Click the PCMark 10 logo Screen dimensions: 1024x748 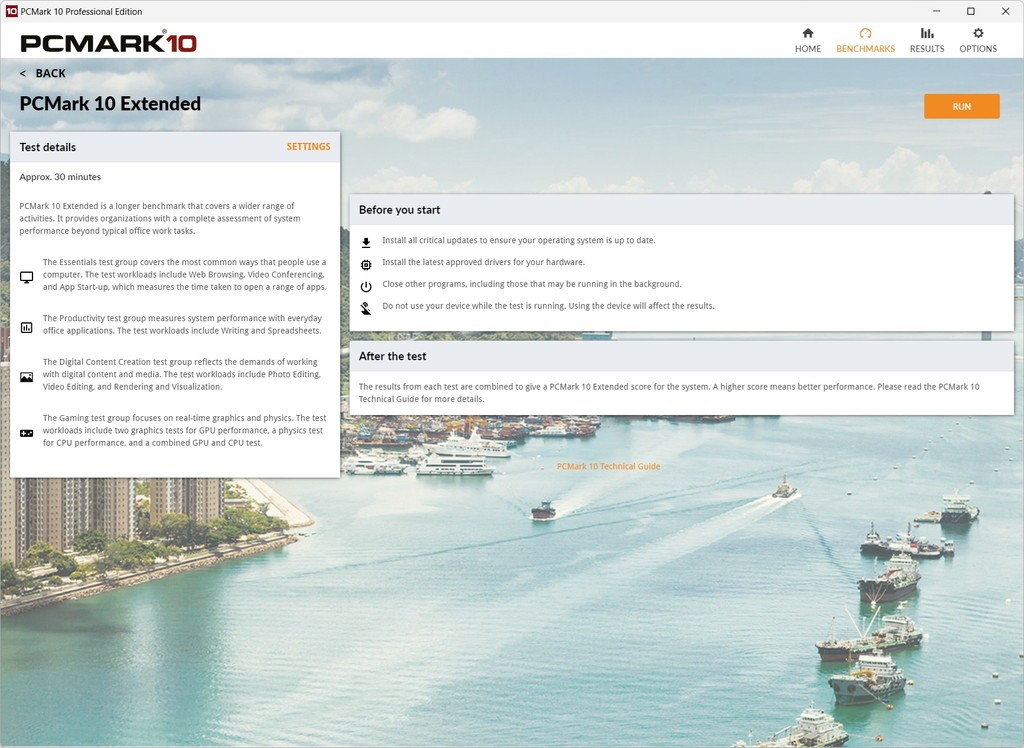point(108,42)
